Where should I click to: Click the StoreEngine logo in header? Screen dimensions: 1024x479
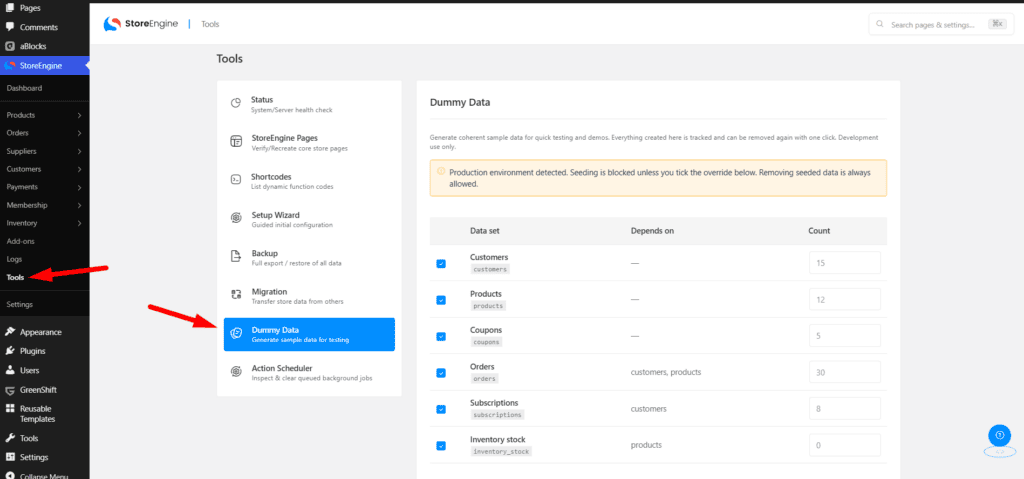pos(140,24)
